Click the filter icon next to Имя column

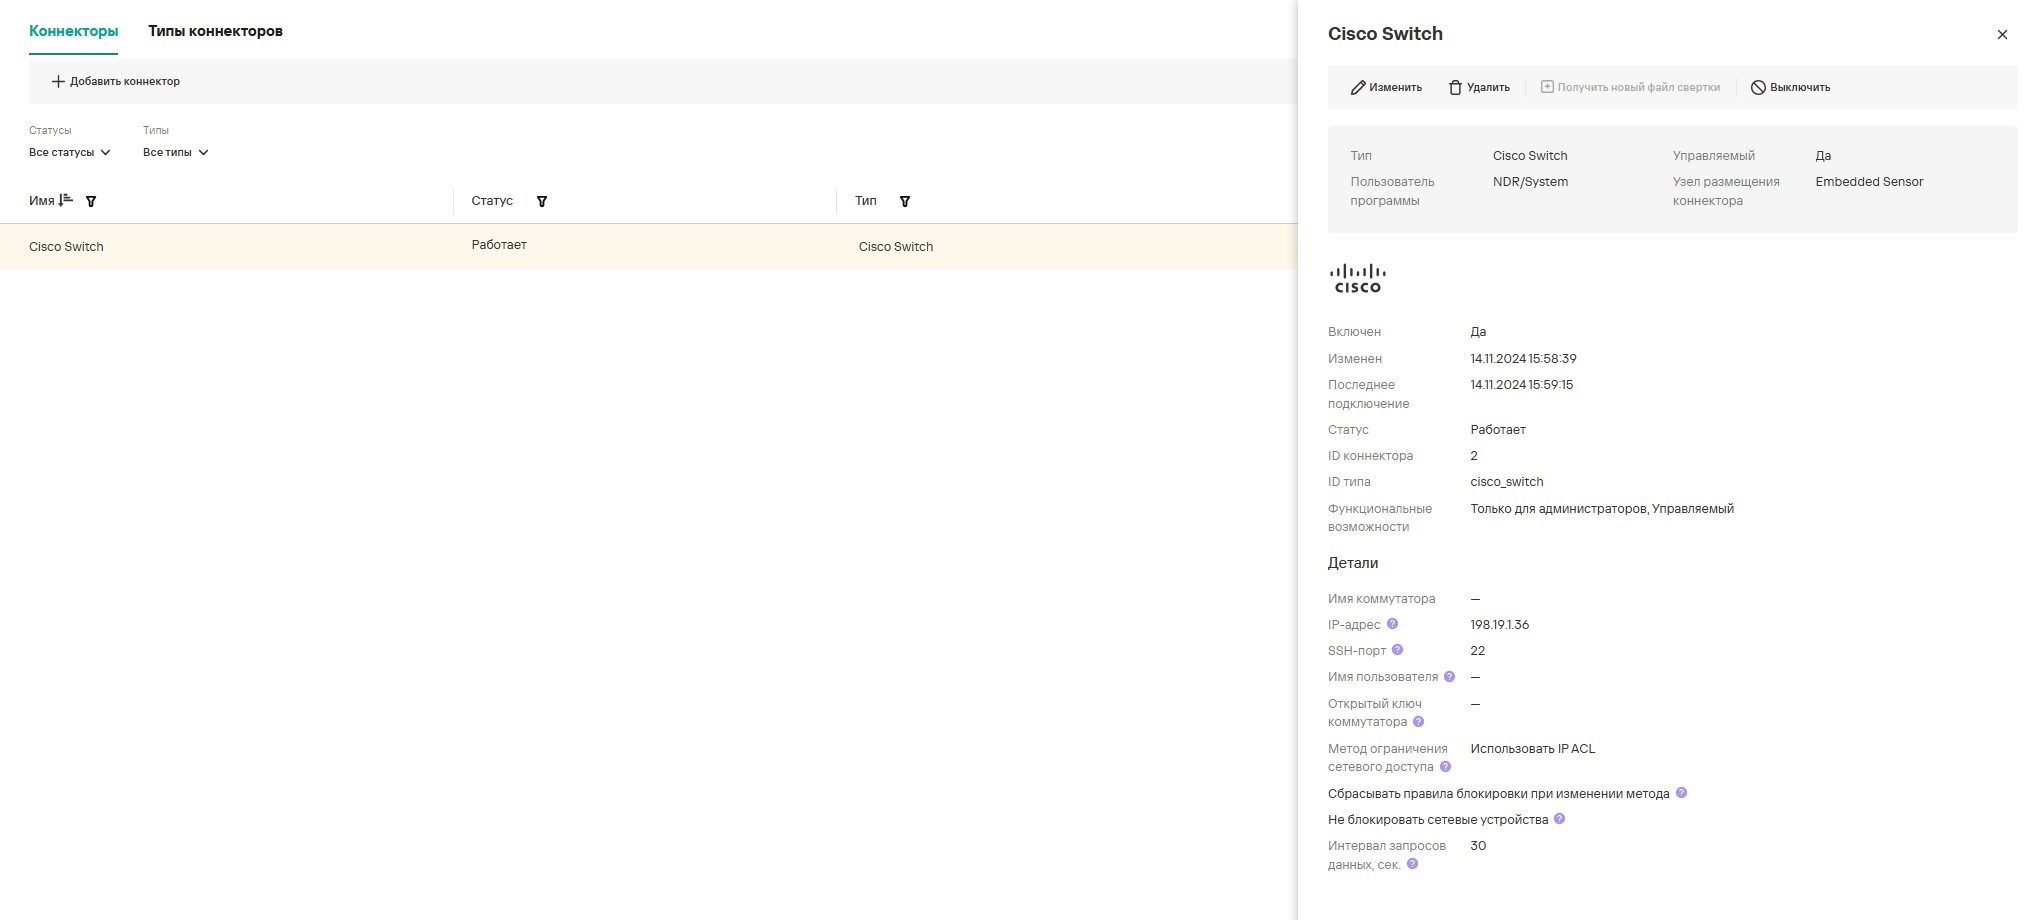point(91,202)
